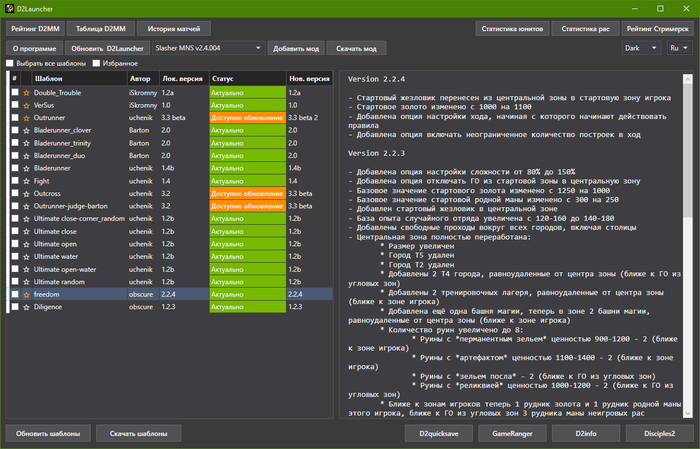Click the star icon for Diligence
The width and height of the screenshot is (700, 449).
click(27, 307)
